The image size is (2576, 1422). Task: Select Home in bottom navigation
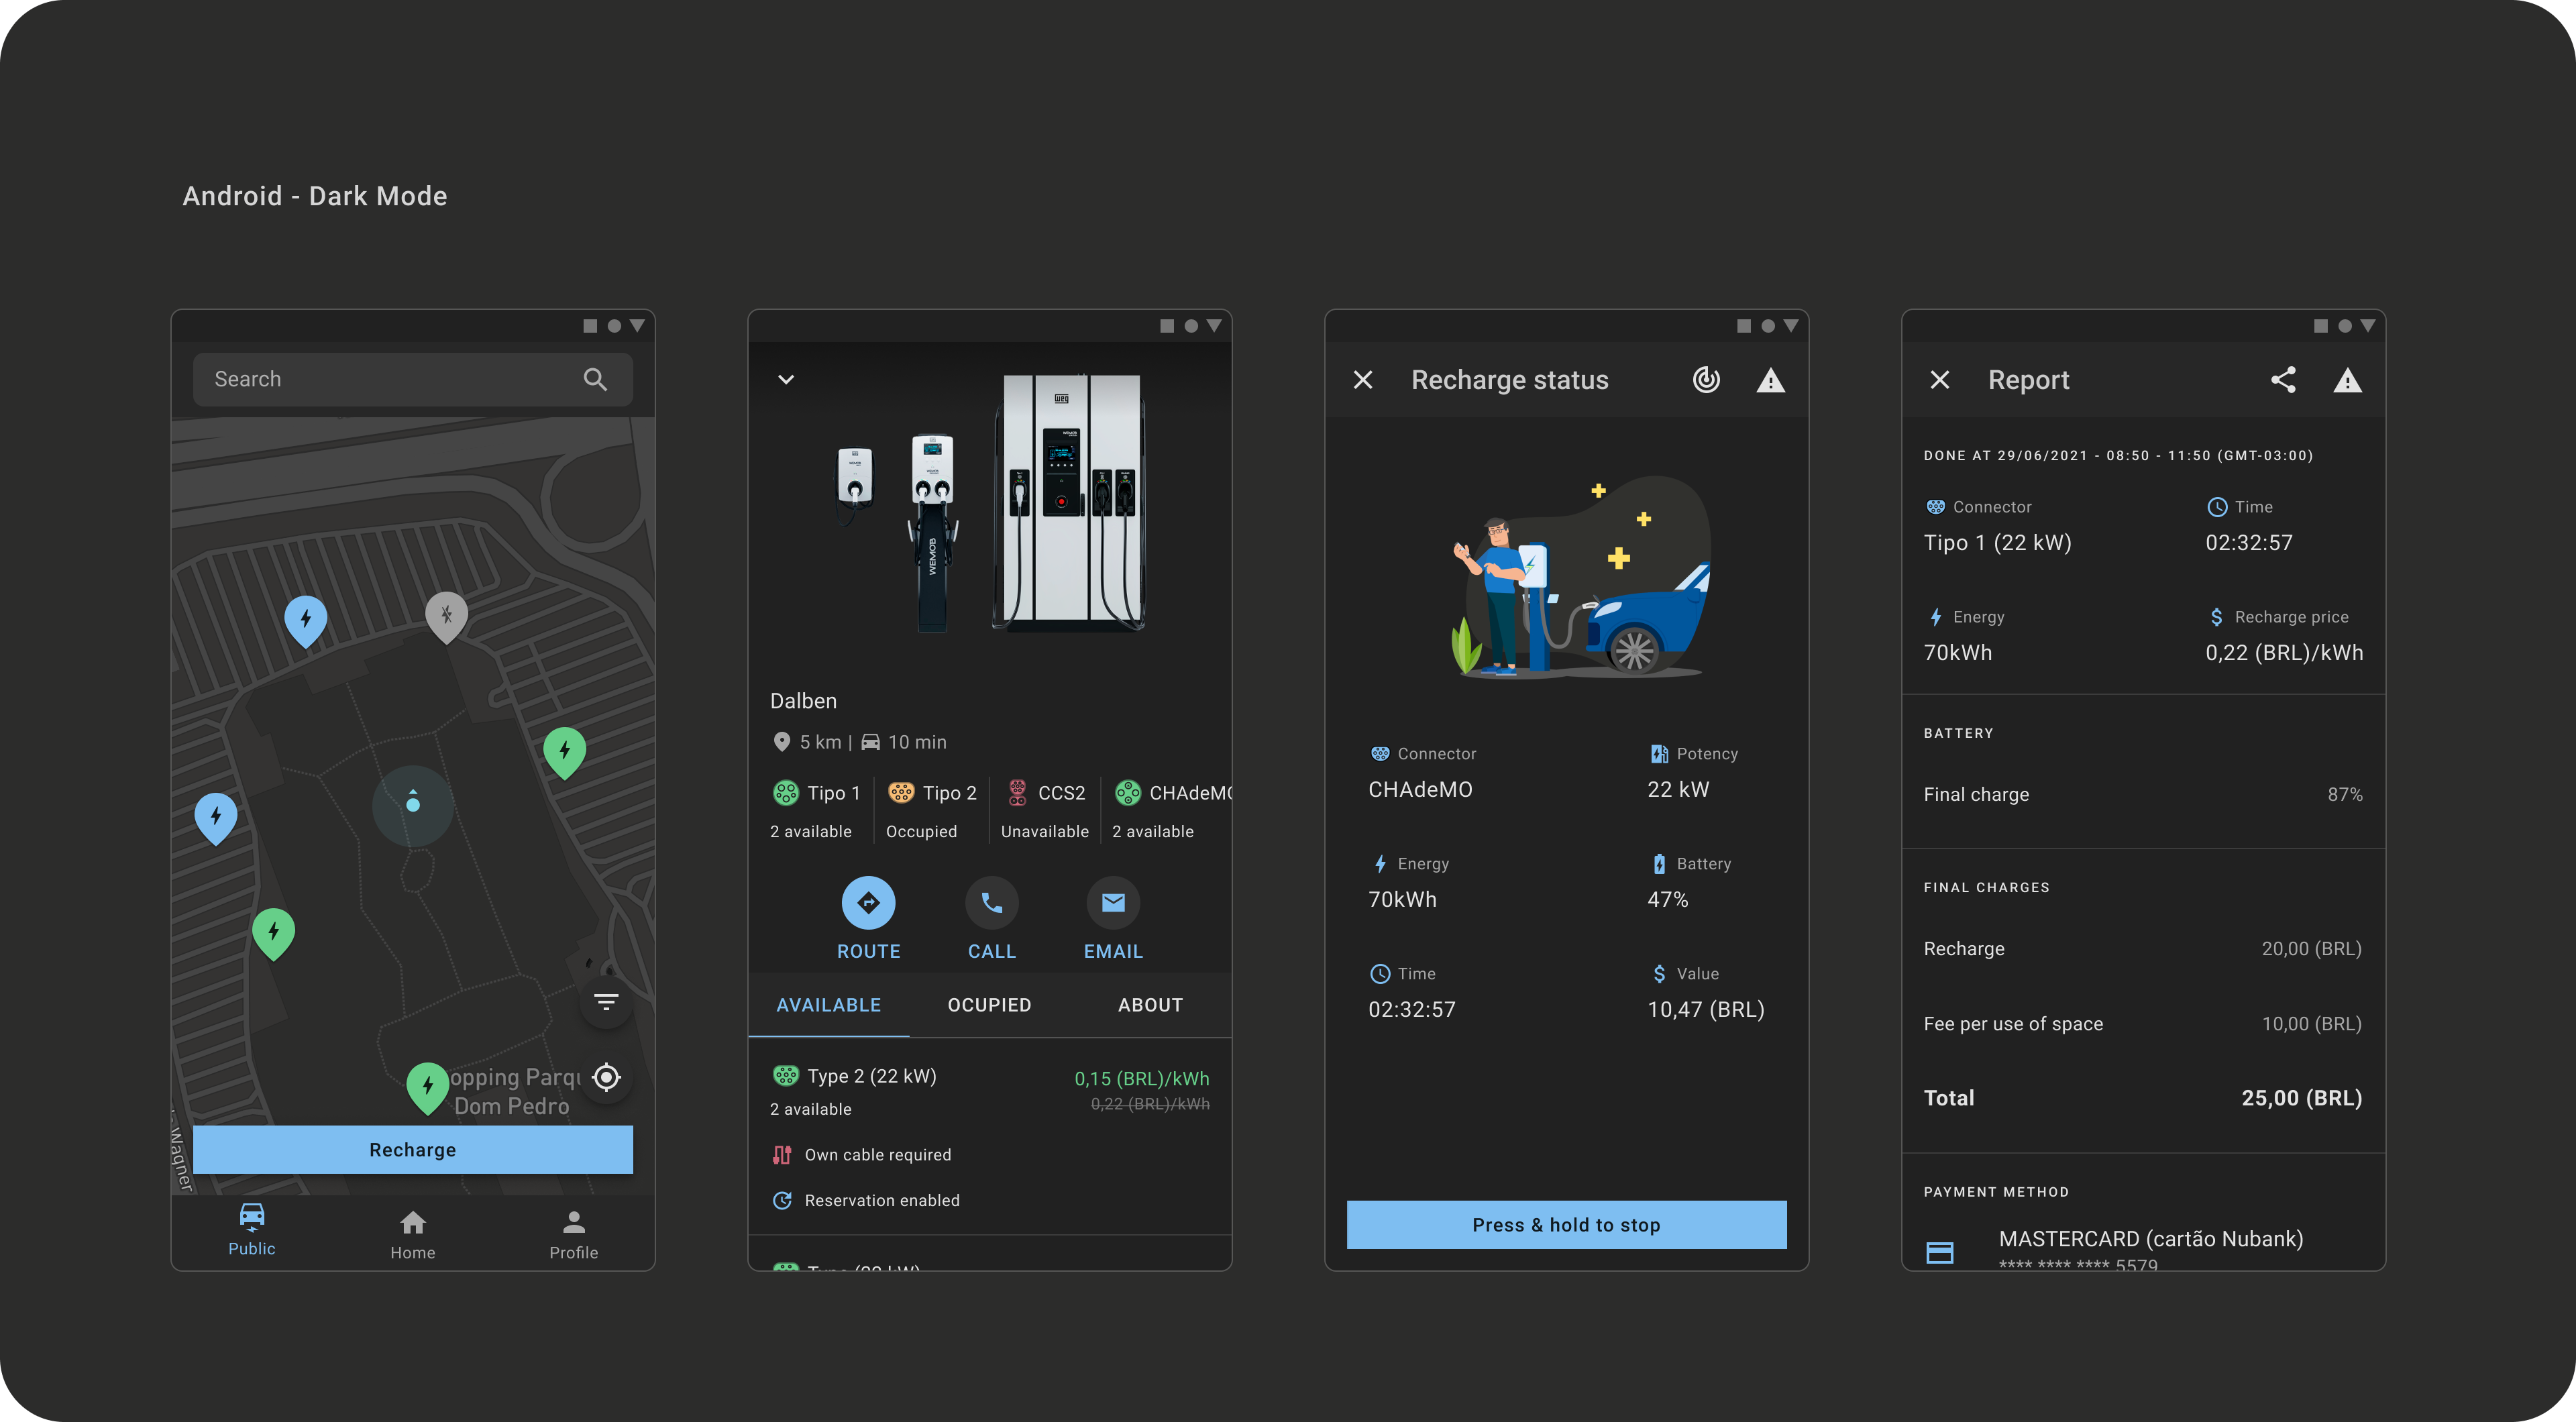(x=412, y=1234)
